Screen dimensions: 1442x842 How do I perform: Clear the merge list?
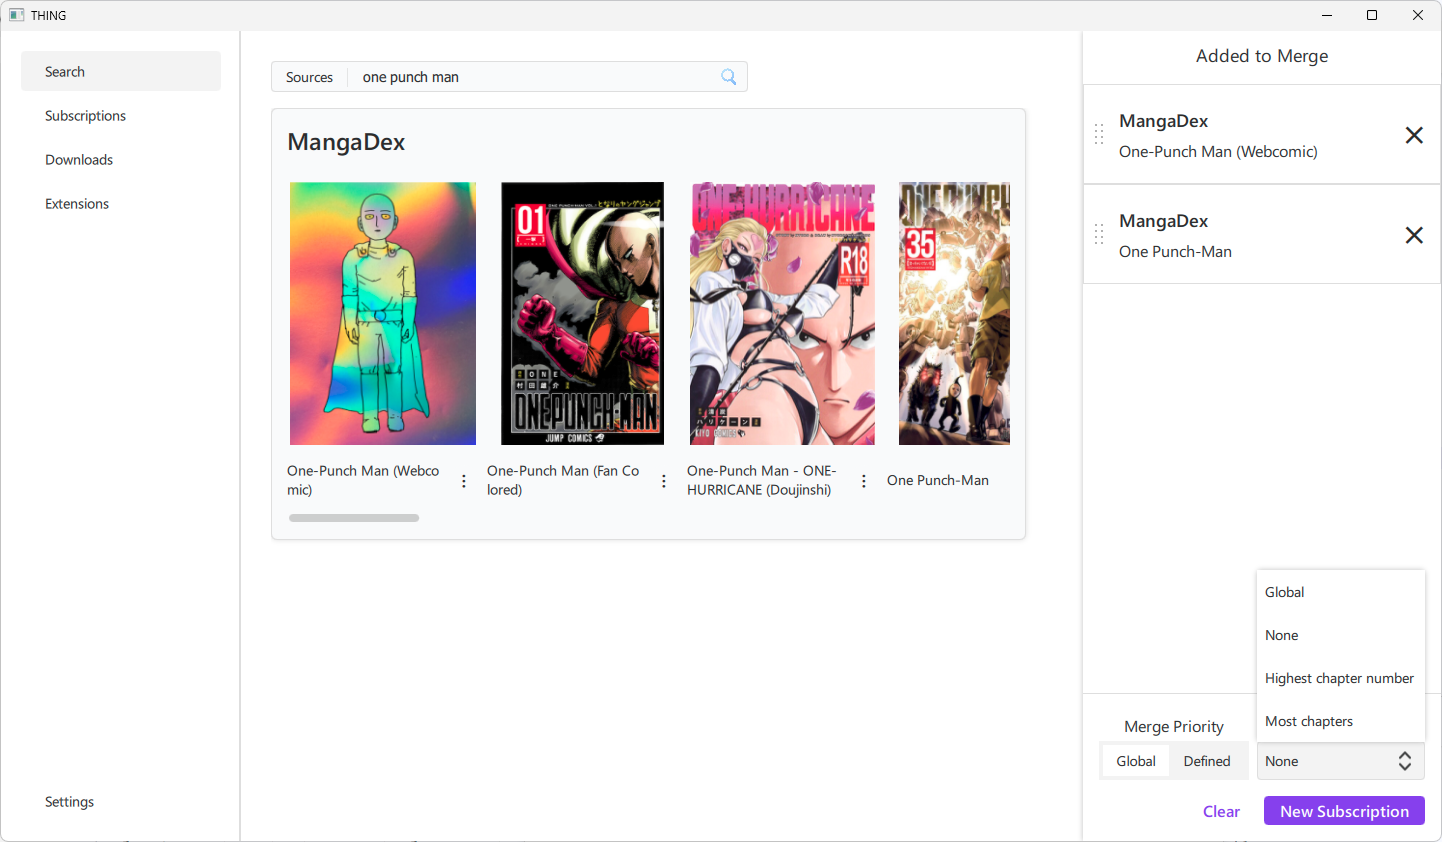[x=1221, y=811]
